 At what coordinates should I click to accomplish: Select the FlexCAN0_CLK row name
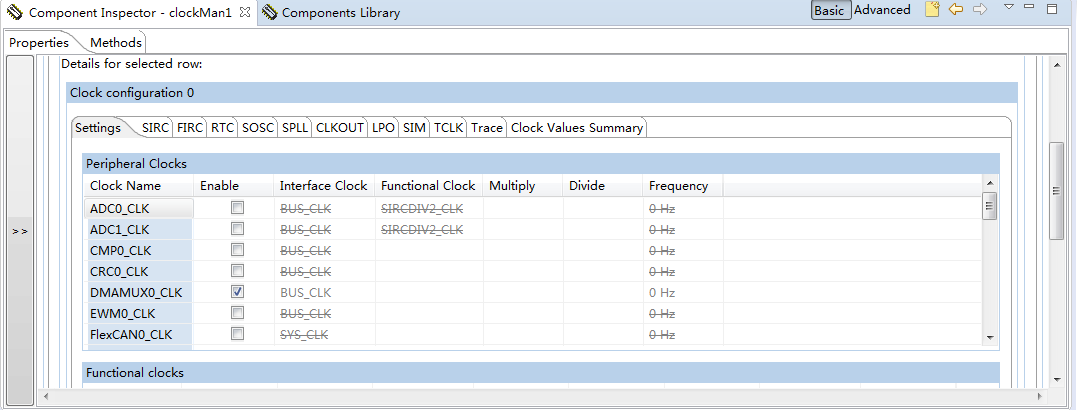pos(139,334)
